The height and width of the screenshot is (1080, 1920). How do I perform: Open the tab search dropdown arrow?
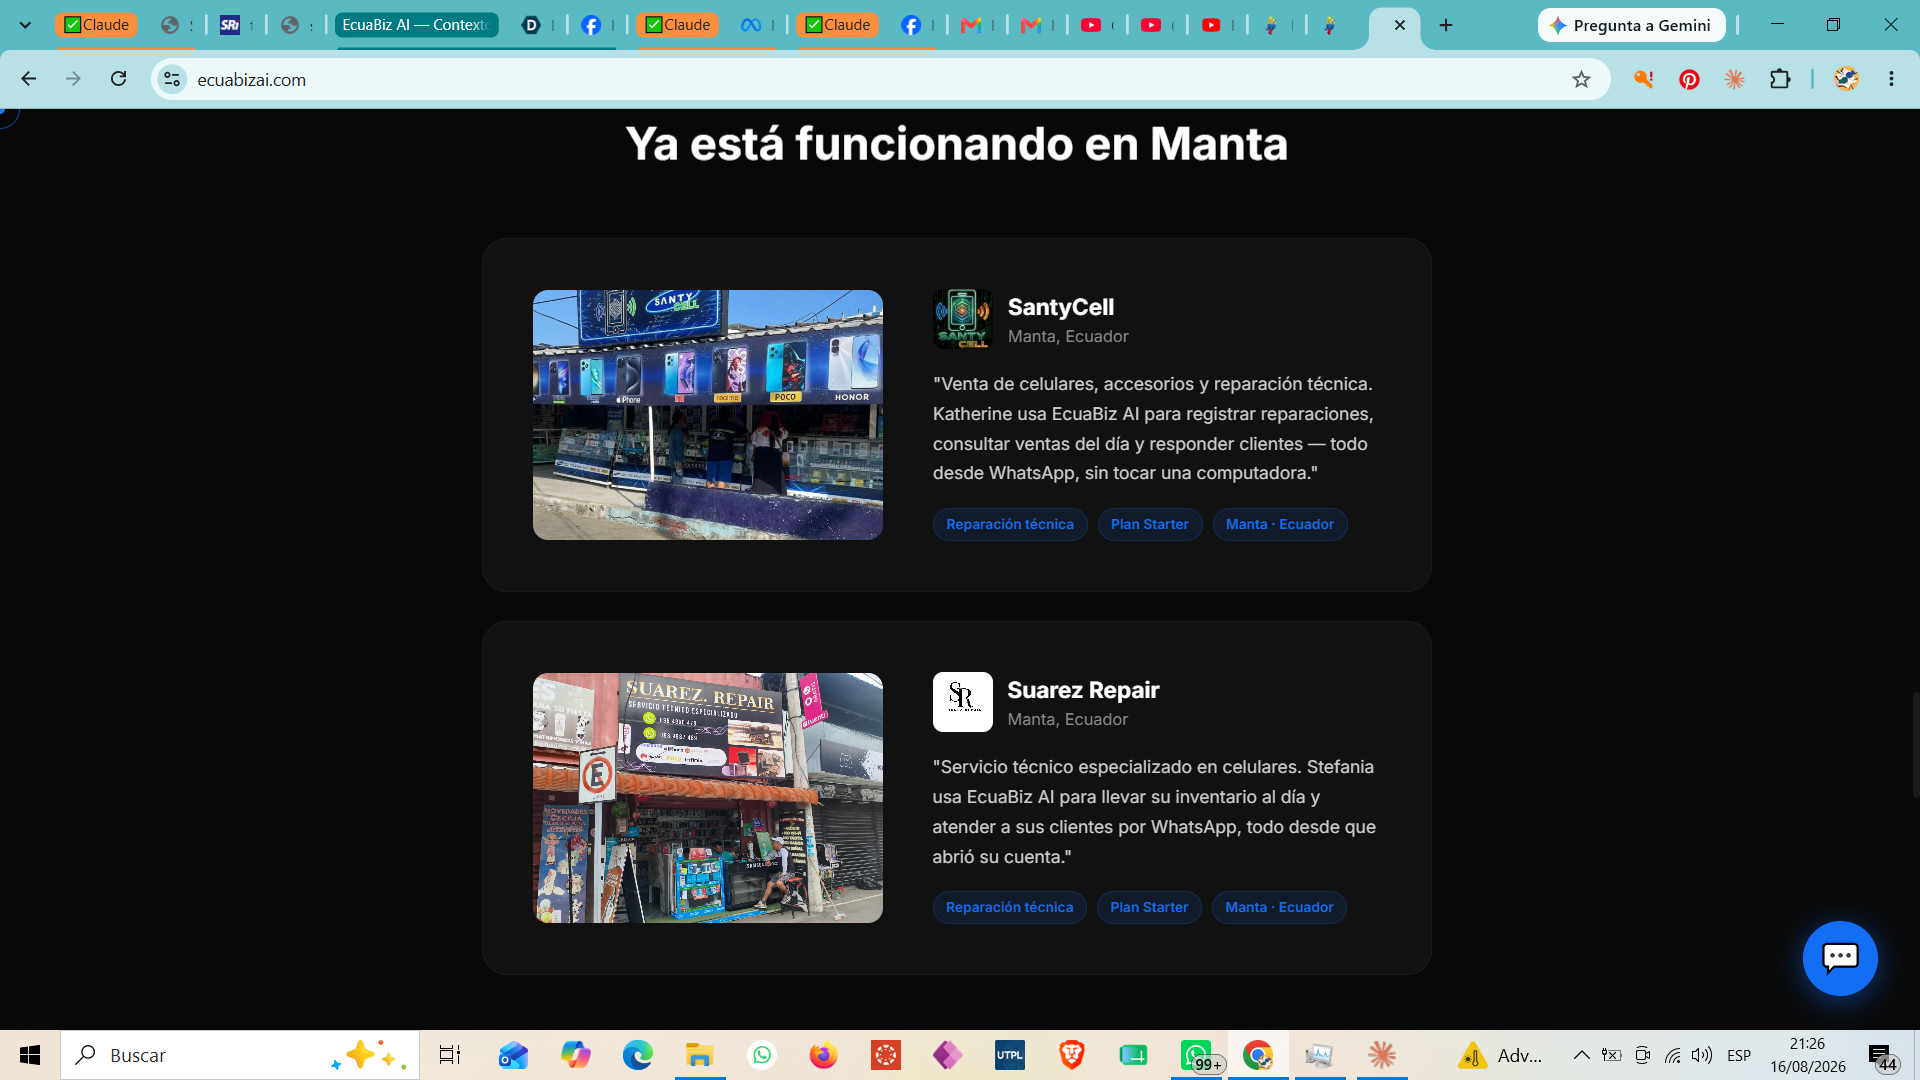point(25,25)
